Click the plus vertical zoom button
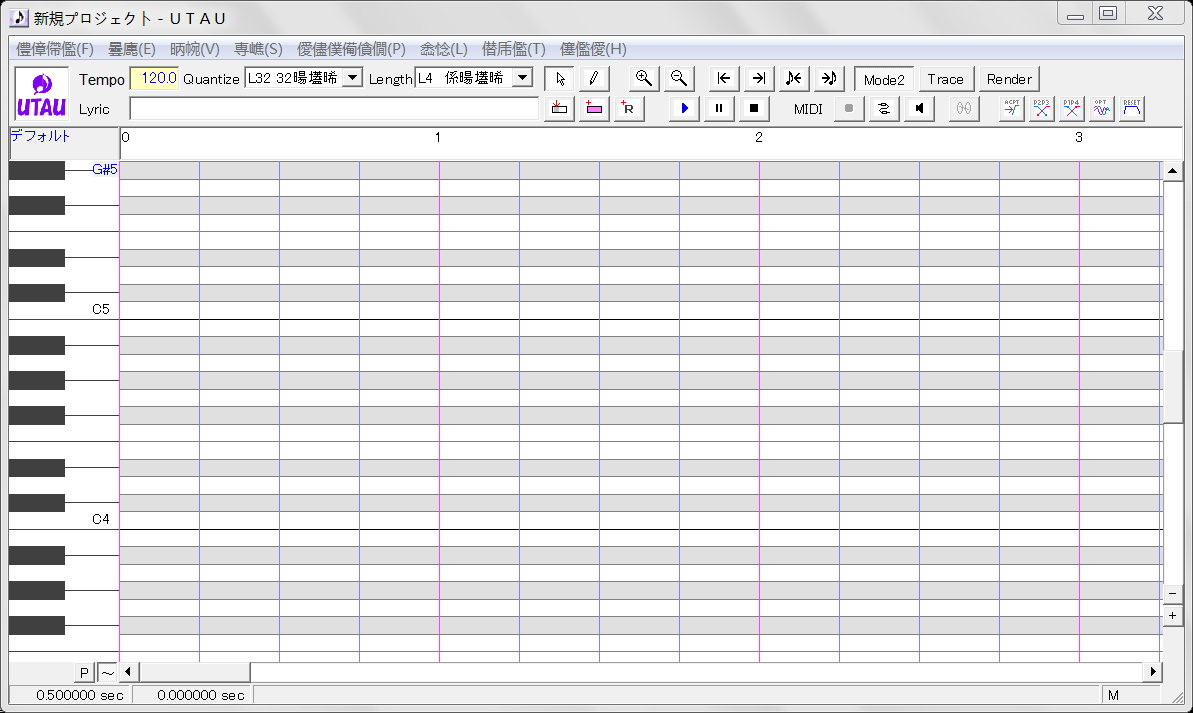The width and height of the screenshot is (1193, 713). pyautogui.click(x=1172, y=616)
